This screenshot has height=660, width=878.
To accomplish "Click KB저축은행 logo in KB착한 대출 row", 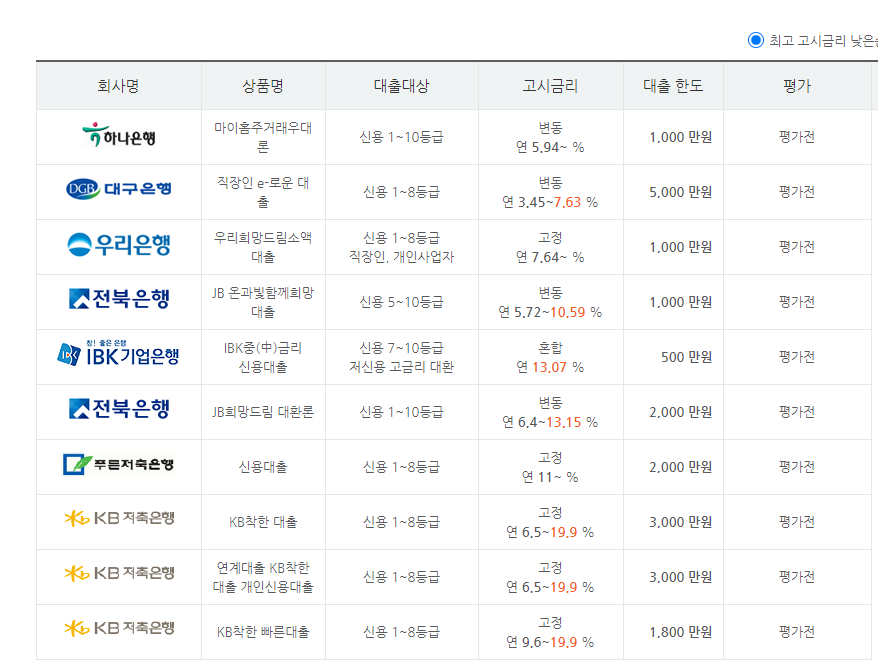I will coord(119,518).
